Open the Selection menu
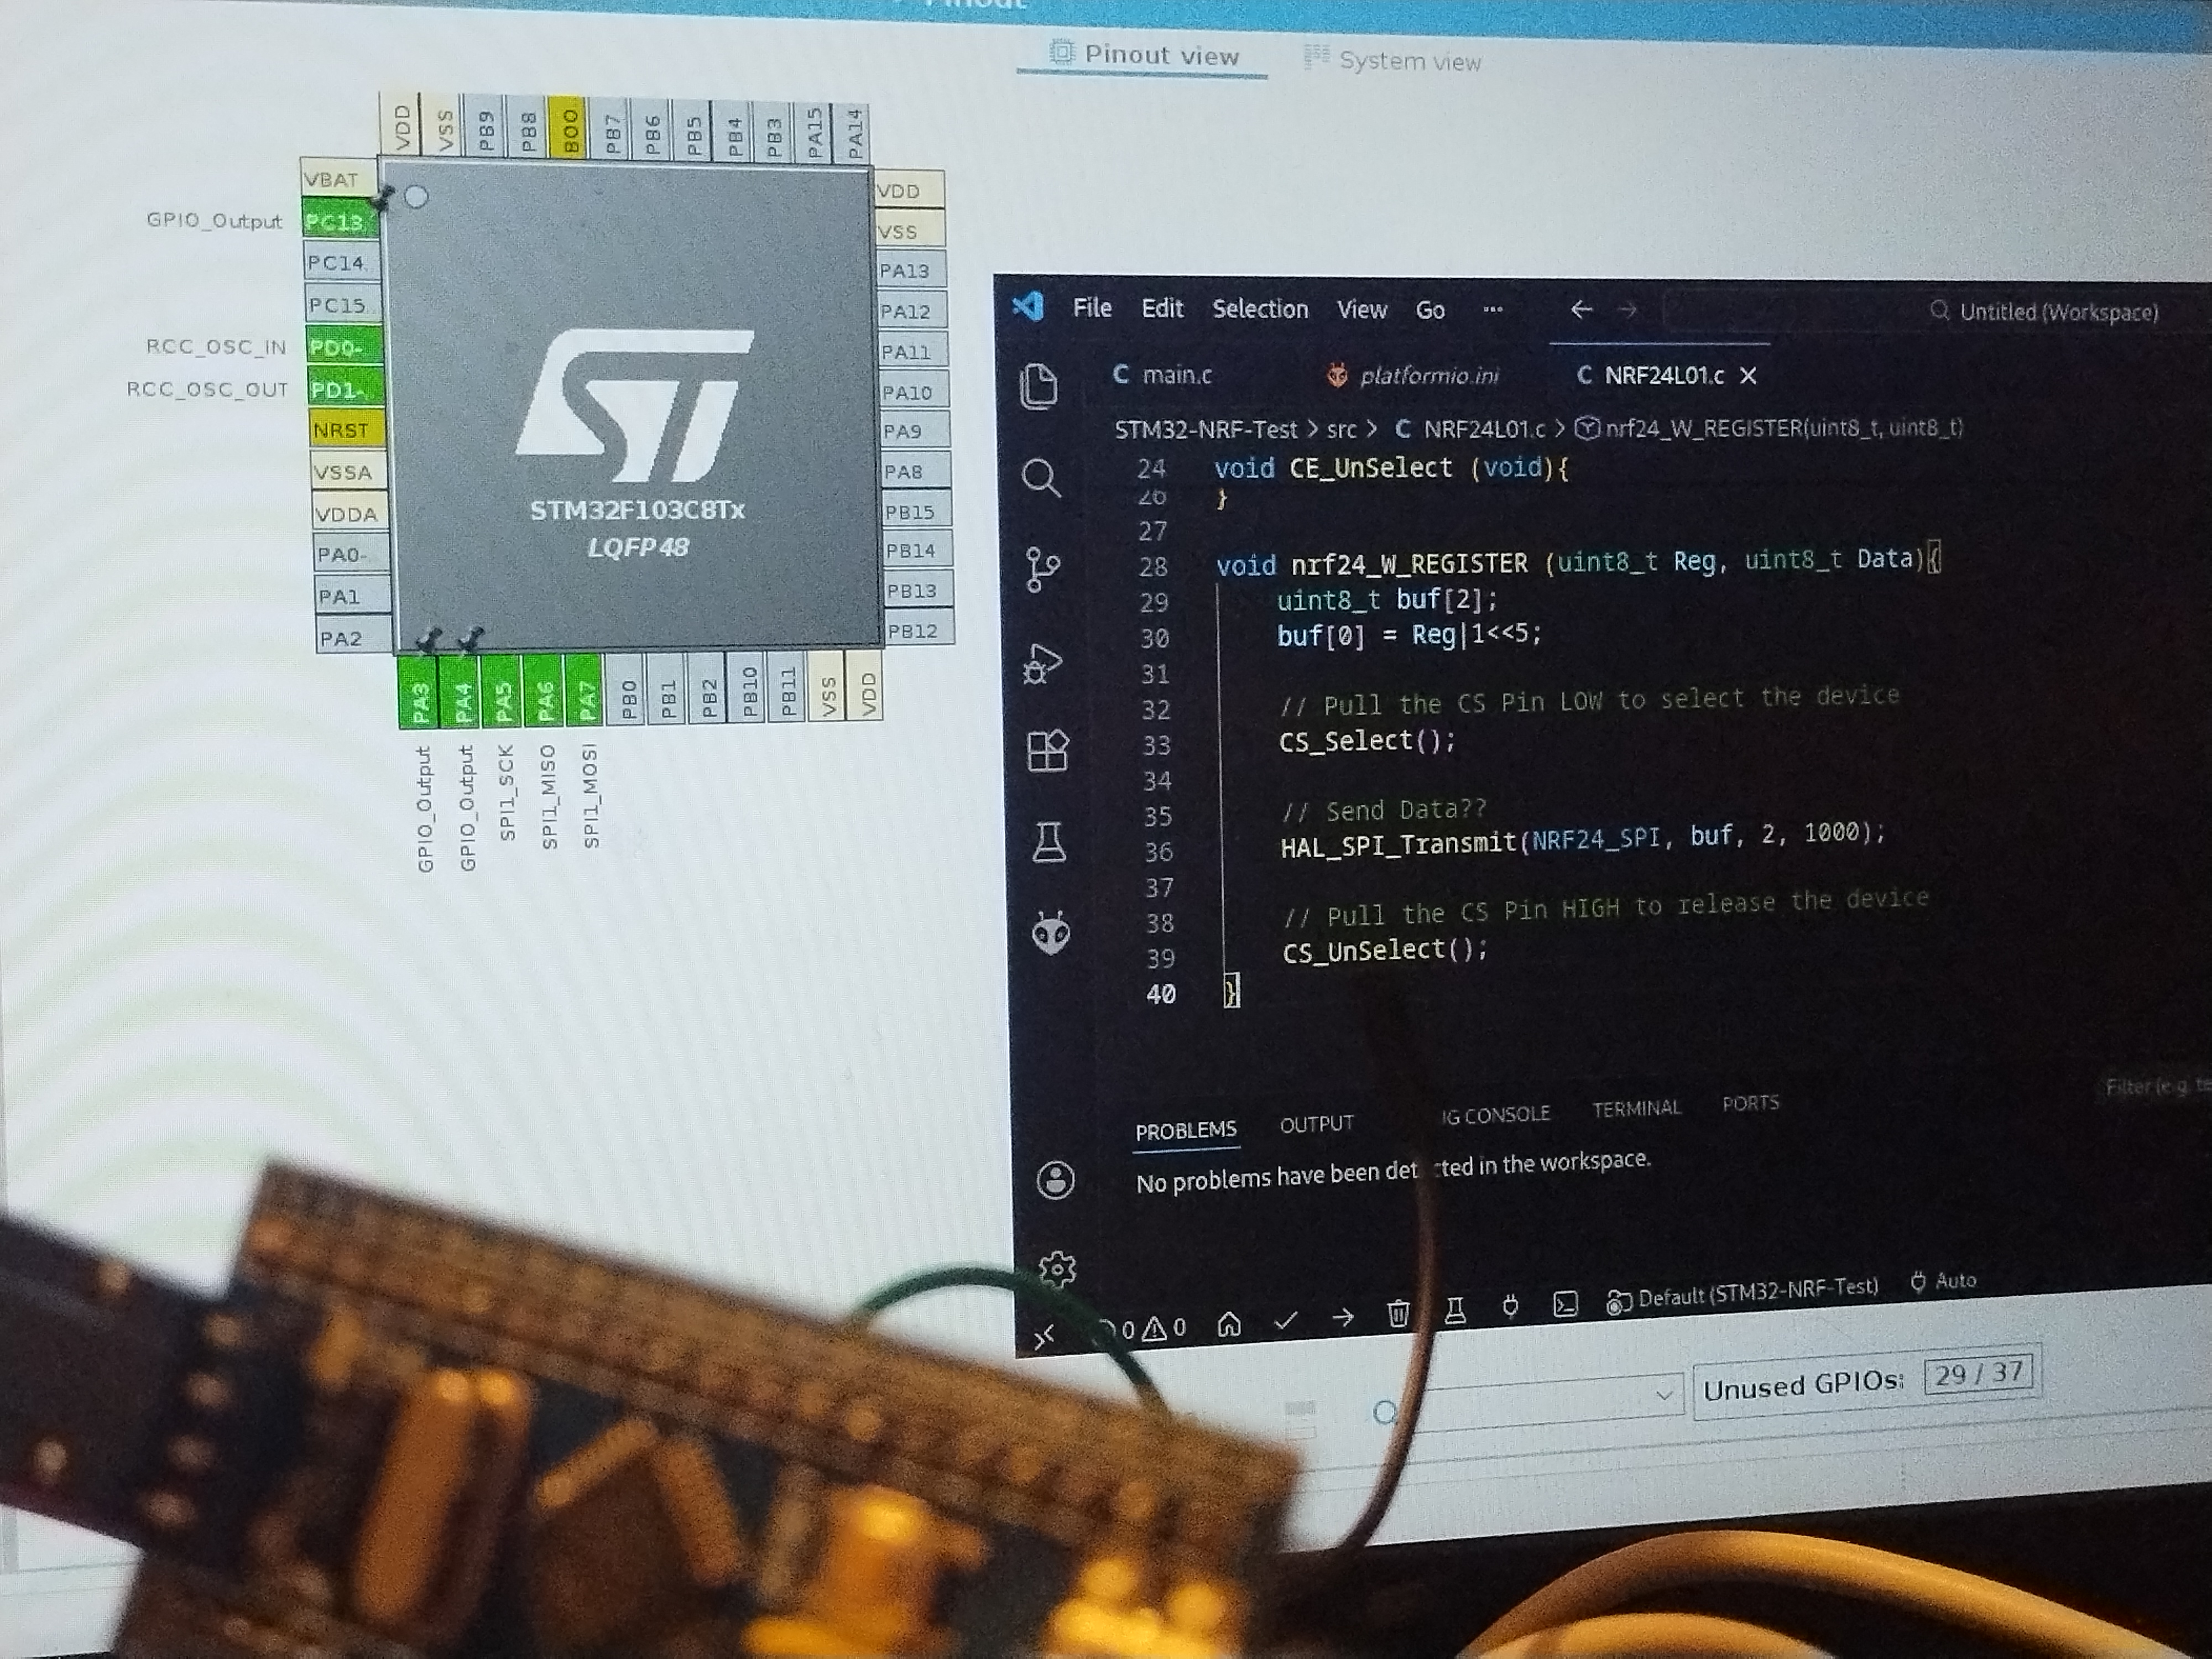The image size is (2212, 1659). click(1260, 309)
